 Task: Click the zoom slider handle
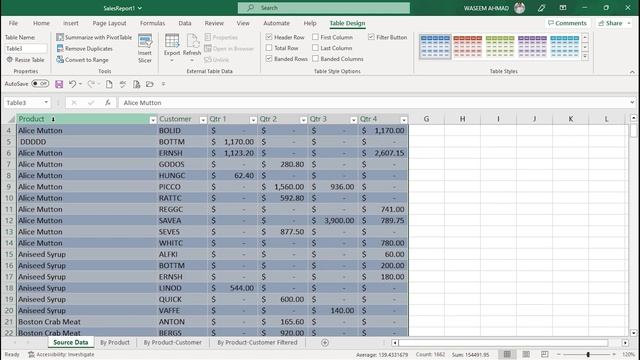pos(588,354)
